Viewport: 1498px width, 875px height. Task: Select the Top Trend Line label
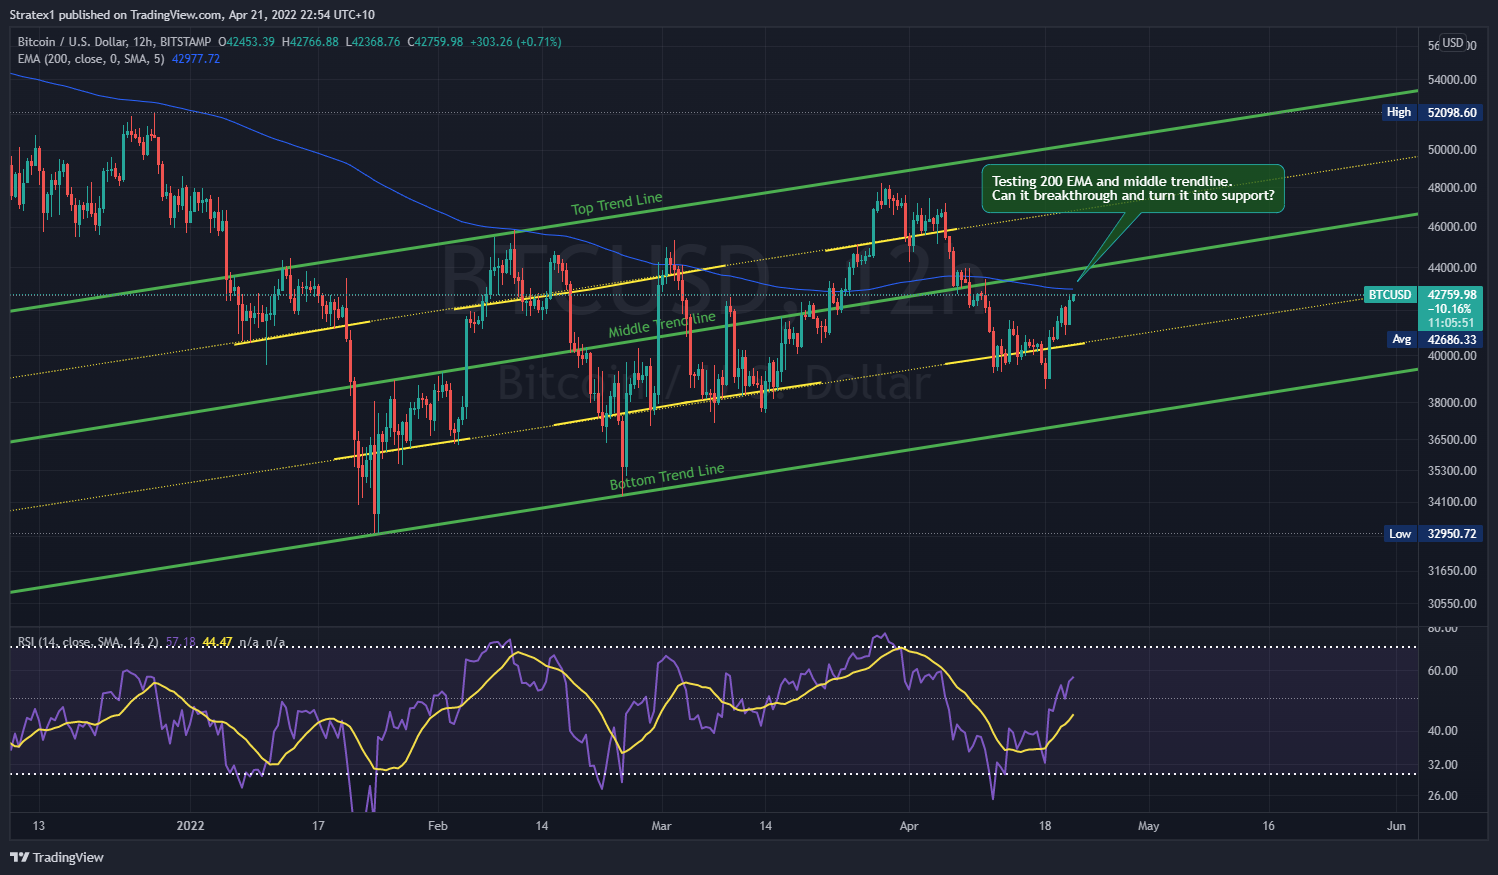point(617,204)
